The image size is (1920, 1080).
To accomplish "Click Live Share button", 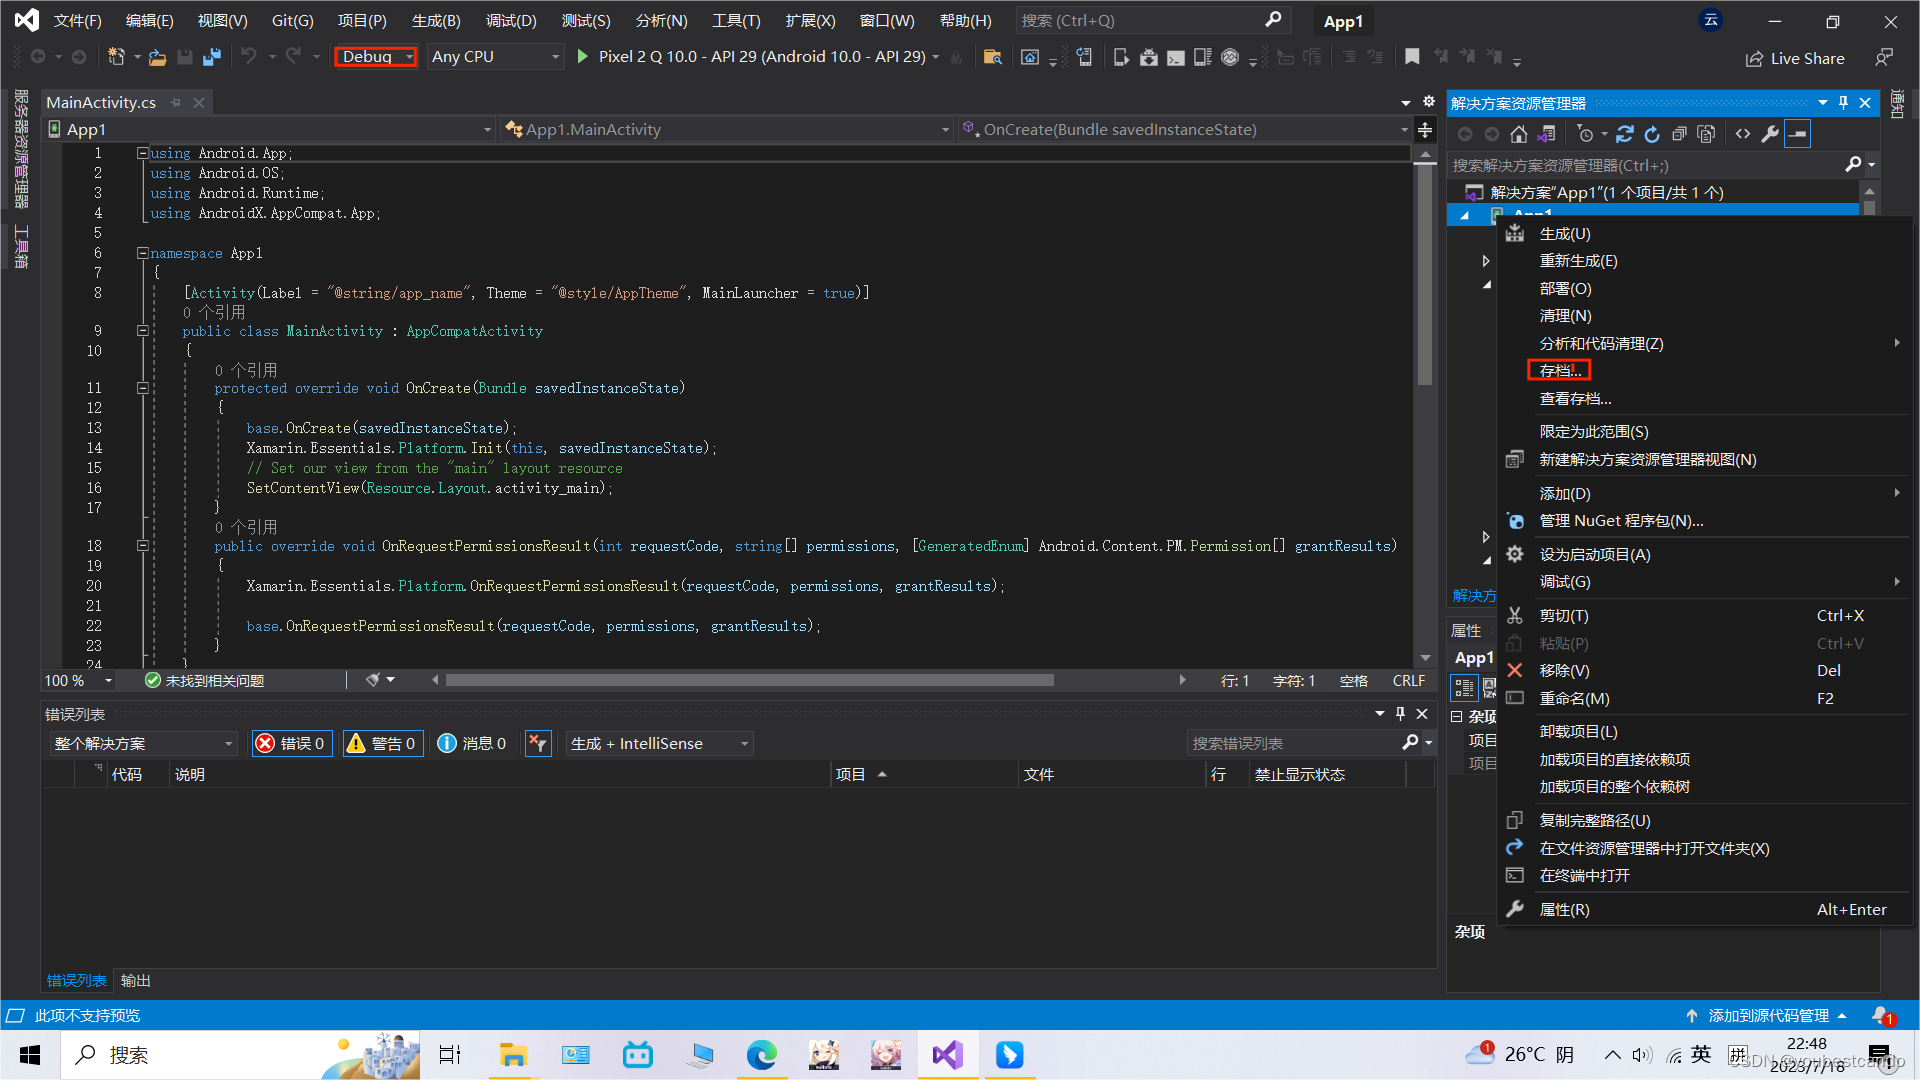I will tap(1795, 58).
